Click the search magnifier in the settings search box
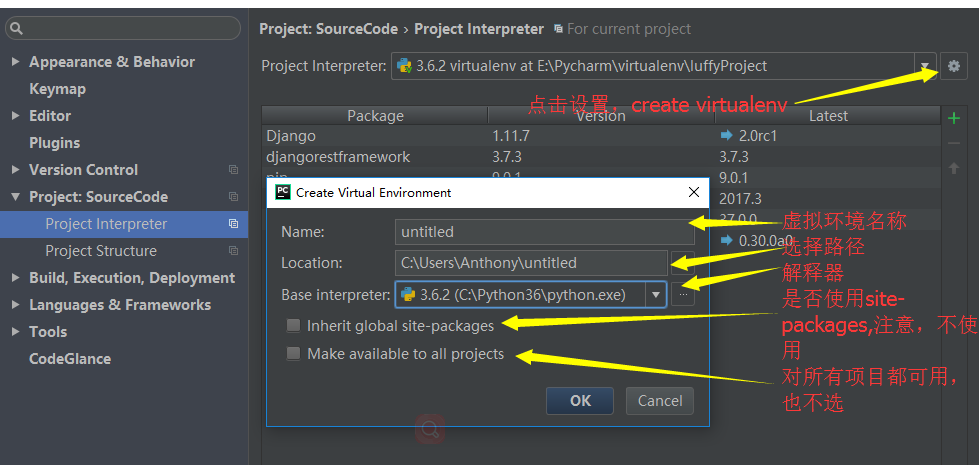979x465 pixels. tap(16, 28)
